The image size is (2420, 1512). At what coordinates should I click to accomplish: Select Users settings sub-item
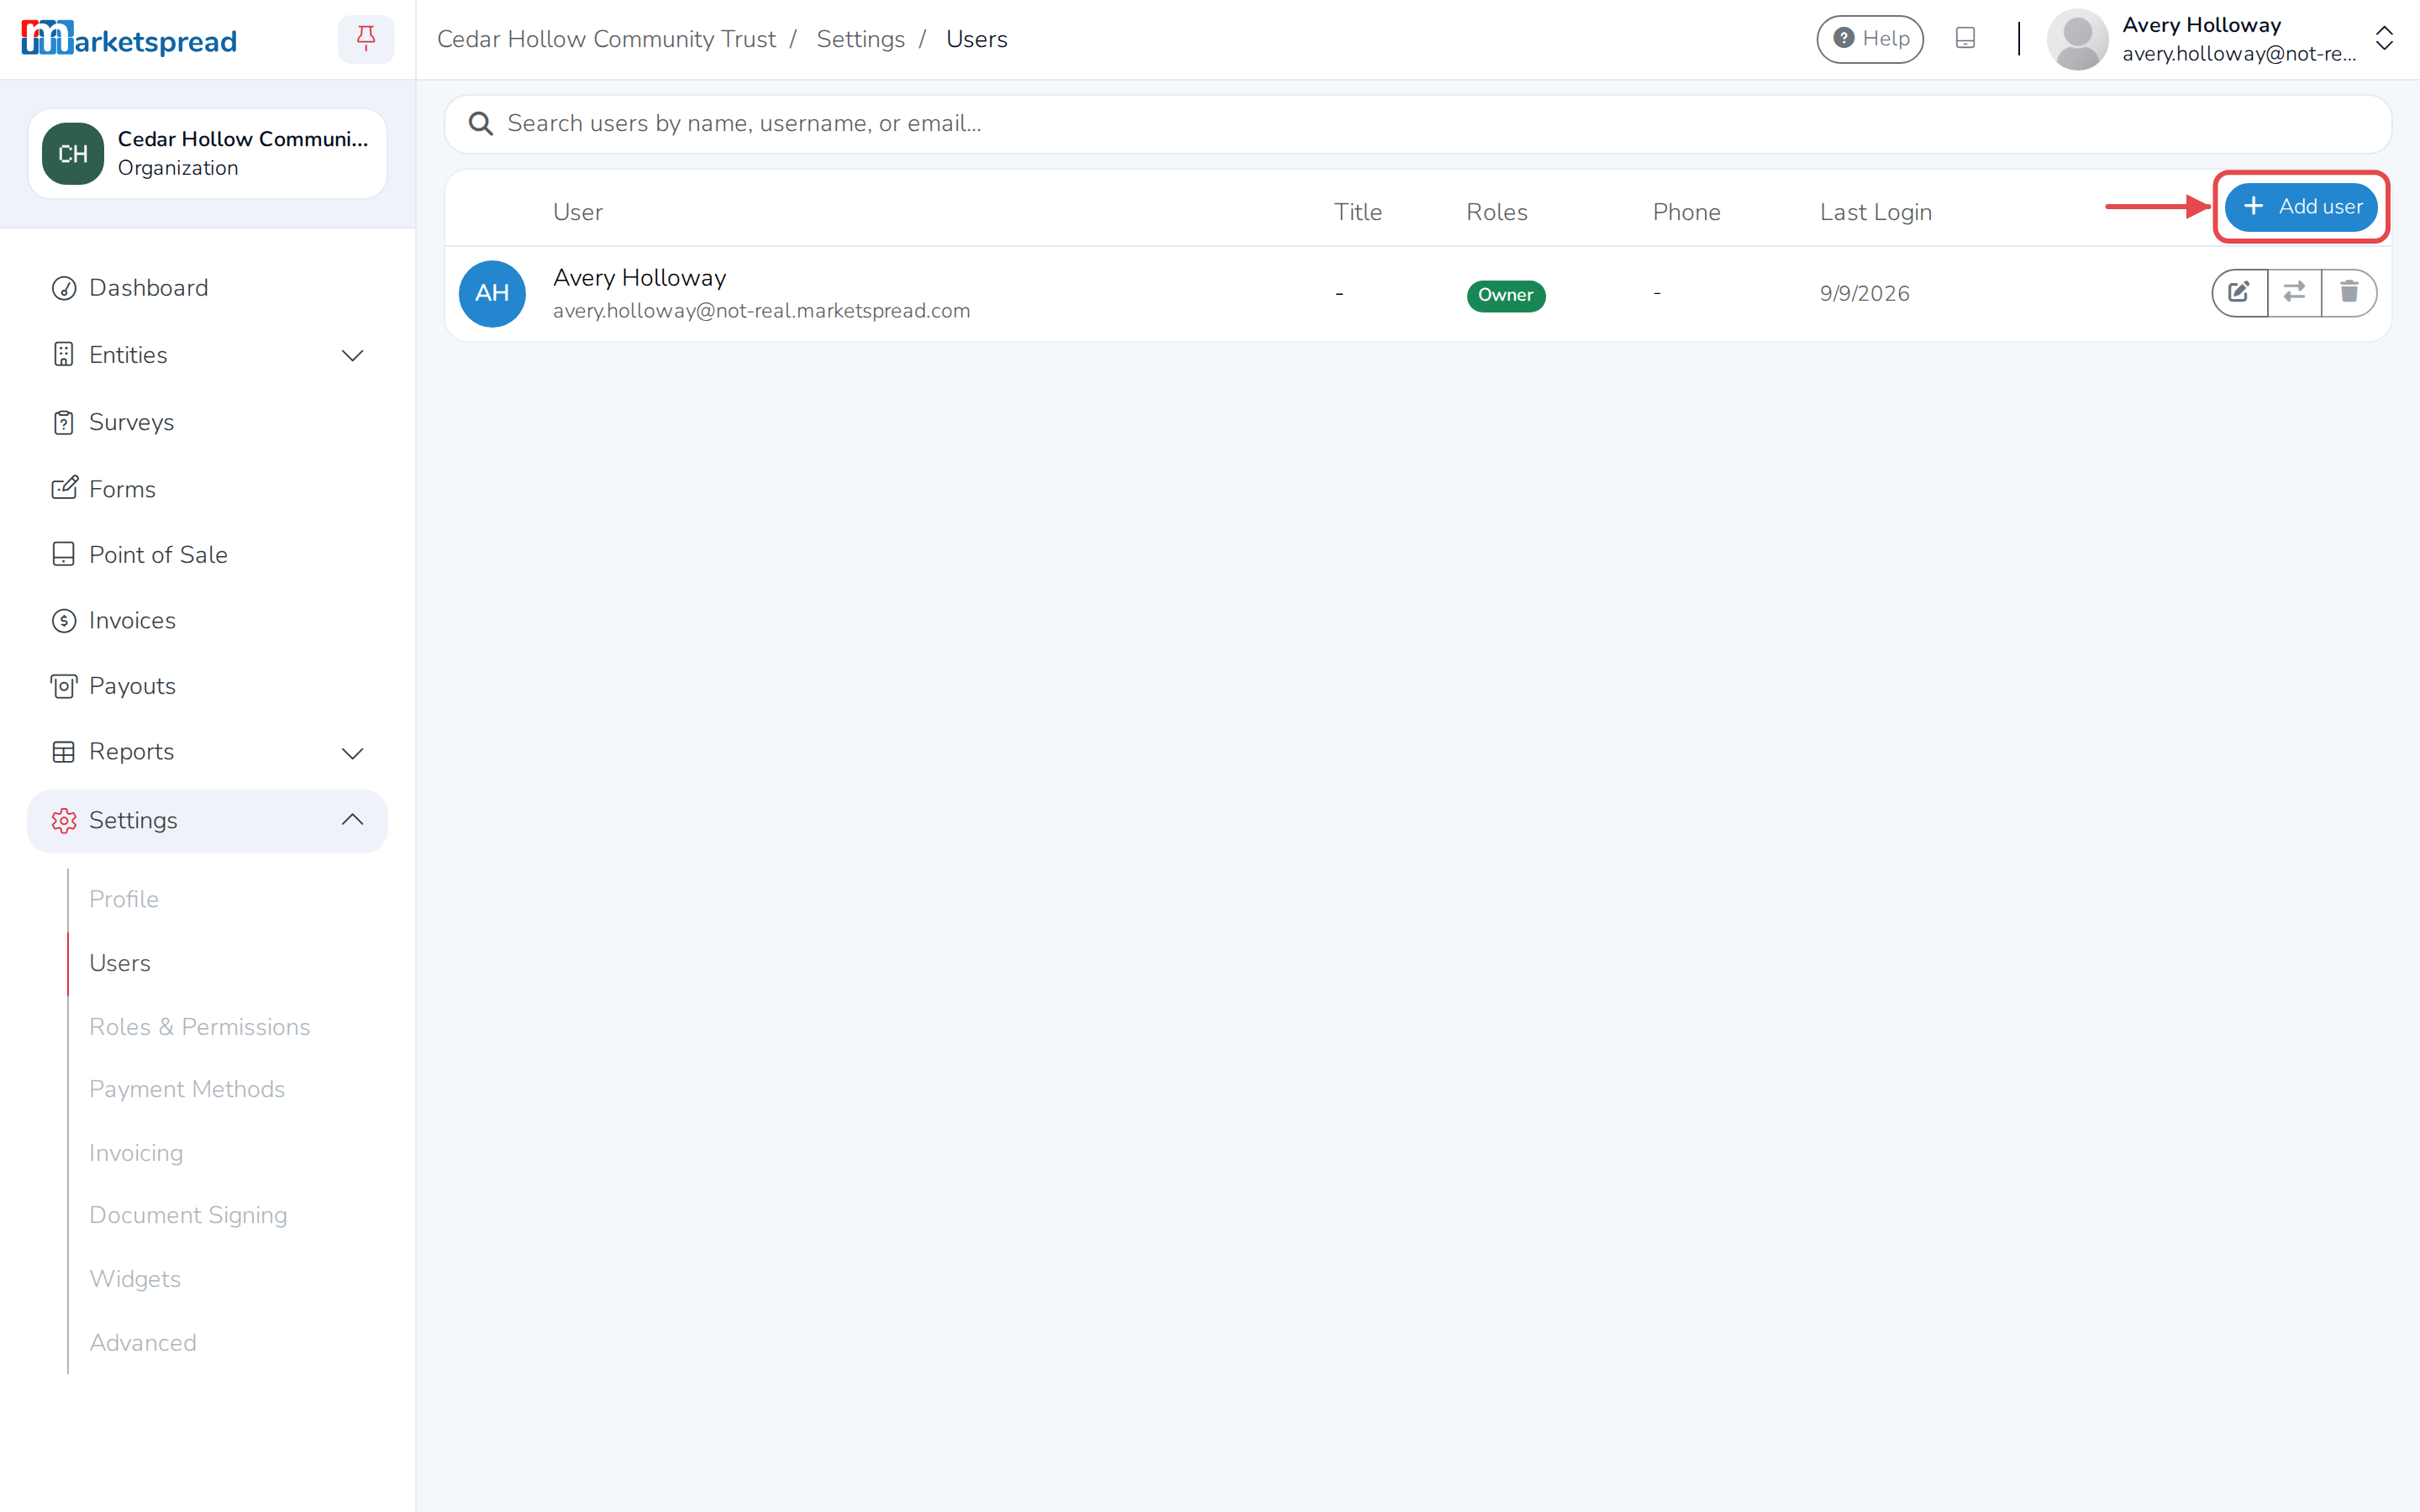click(x=120, y=963)
